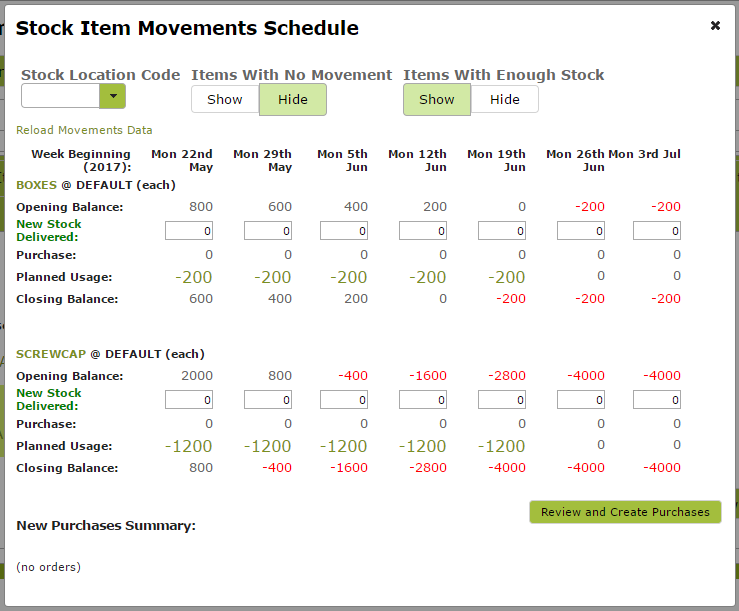Viewport: 739px width, 611px height.
Task: Click the New Purchases Summary heading
Action: click(x=106, y=526)
